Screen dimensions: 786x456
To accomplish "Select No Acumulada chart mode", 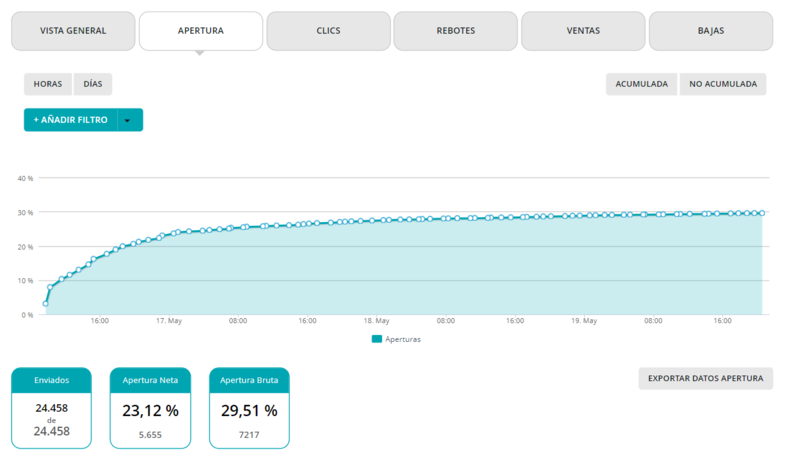I will coord(723,84).
